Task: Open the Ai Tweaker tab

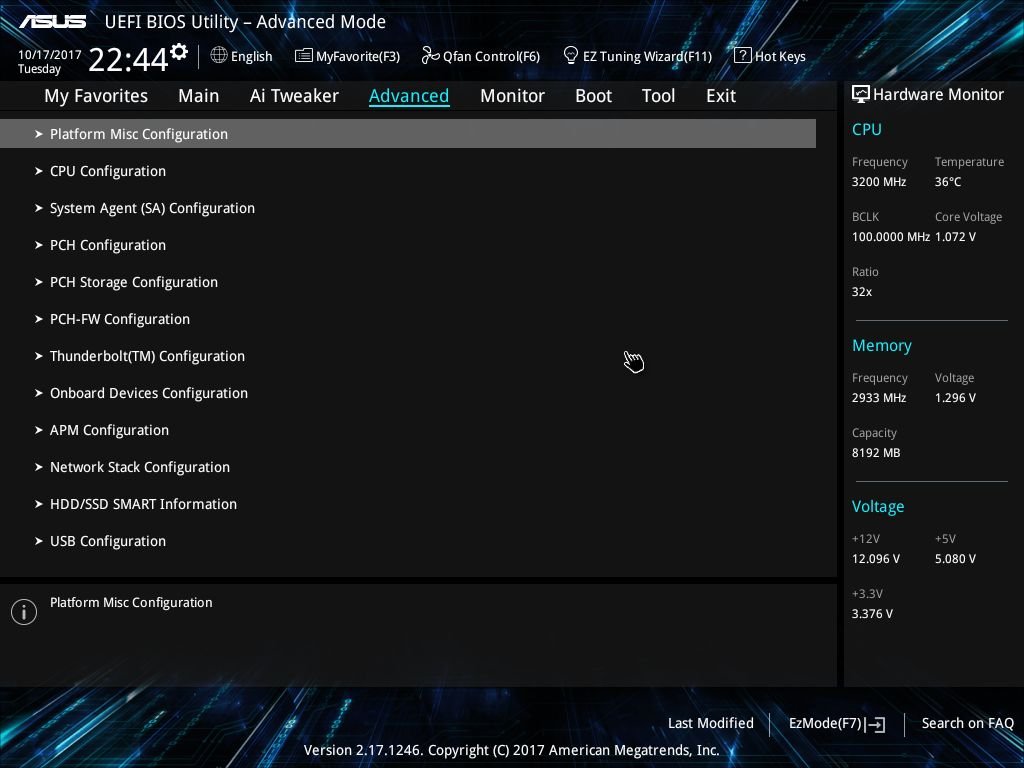Action: (x=294, y=96)
